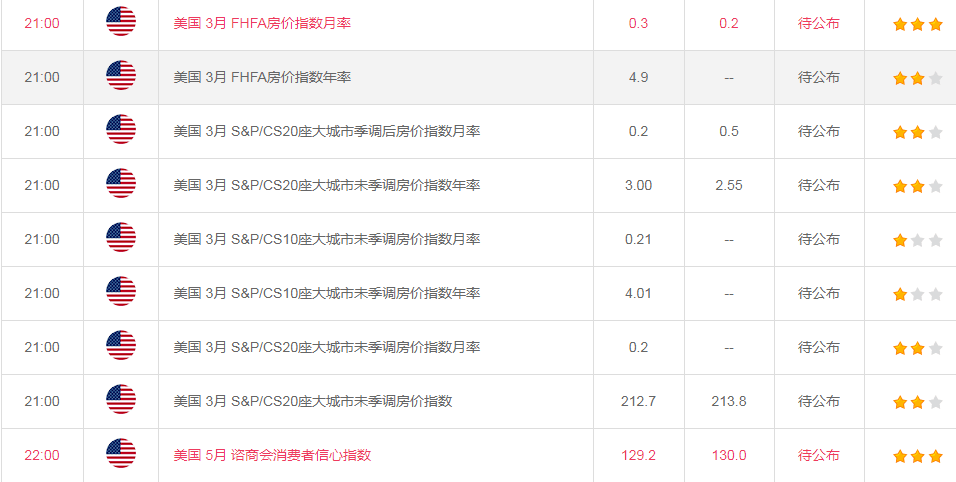Open S&P/CS10座大城市未季调房价指数年率 event
956x482 pixels.
point(327,293)
